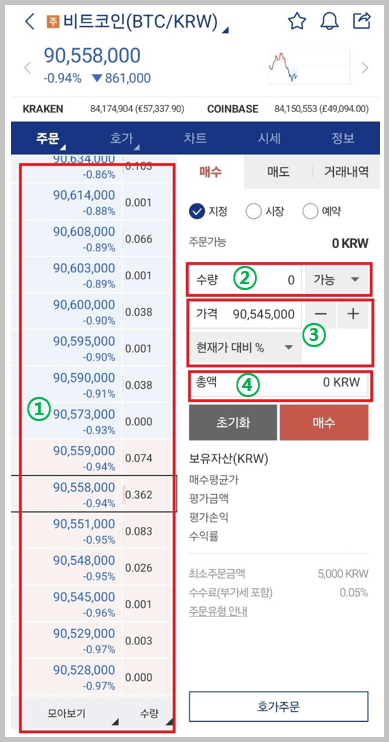This screenshot has height=742, width=390.
Task: Click the COINBASE price 84,150,553
Action: [321, 109]
